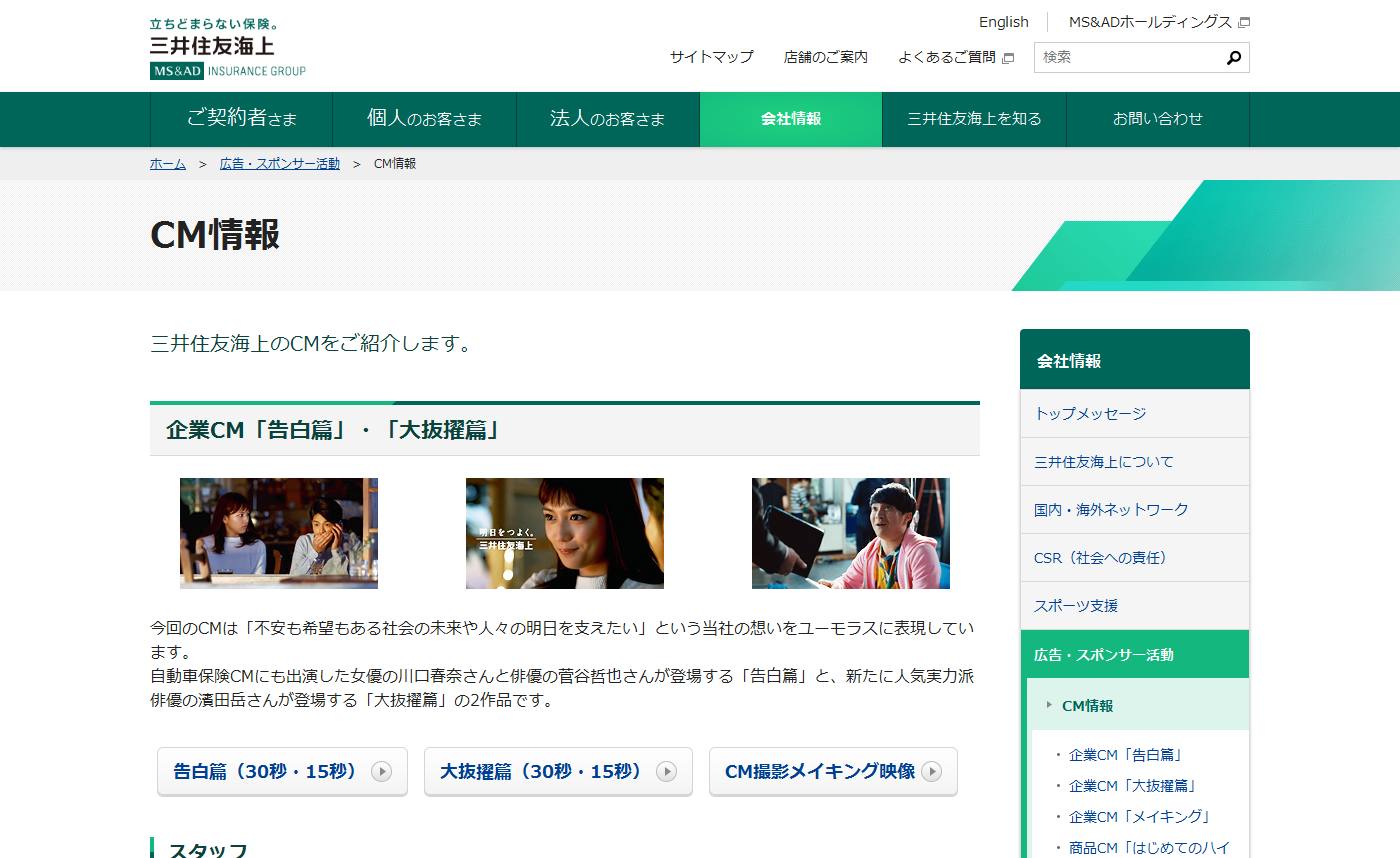Screen dimensions: 1400x858
Task: Jump to 商品CM「はじめてのハイ sidebar link
Action: 1149,848
